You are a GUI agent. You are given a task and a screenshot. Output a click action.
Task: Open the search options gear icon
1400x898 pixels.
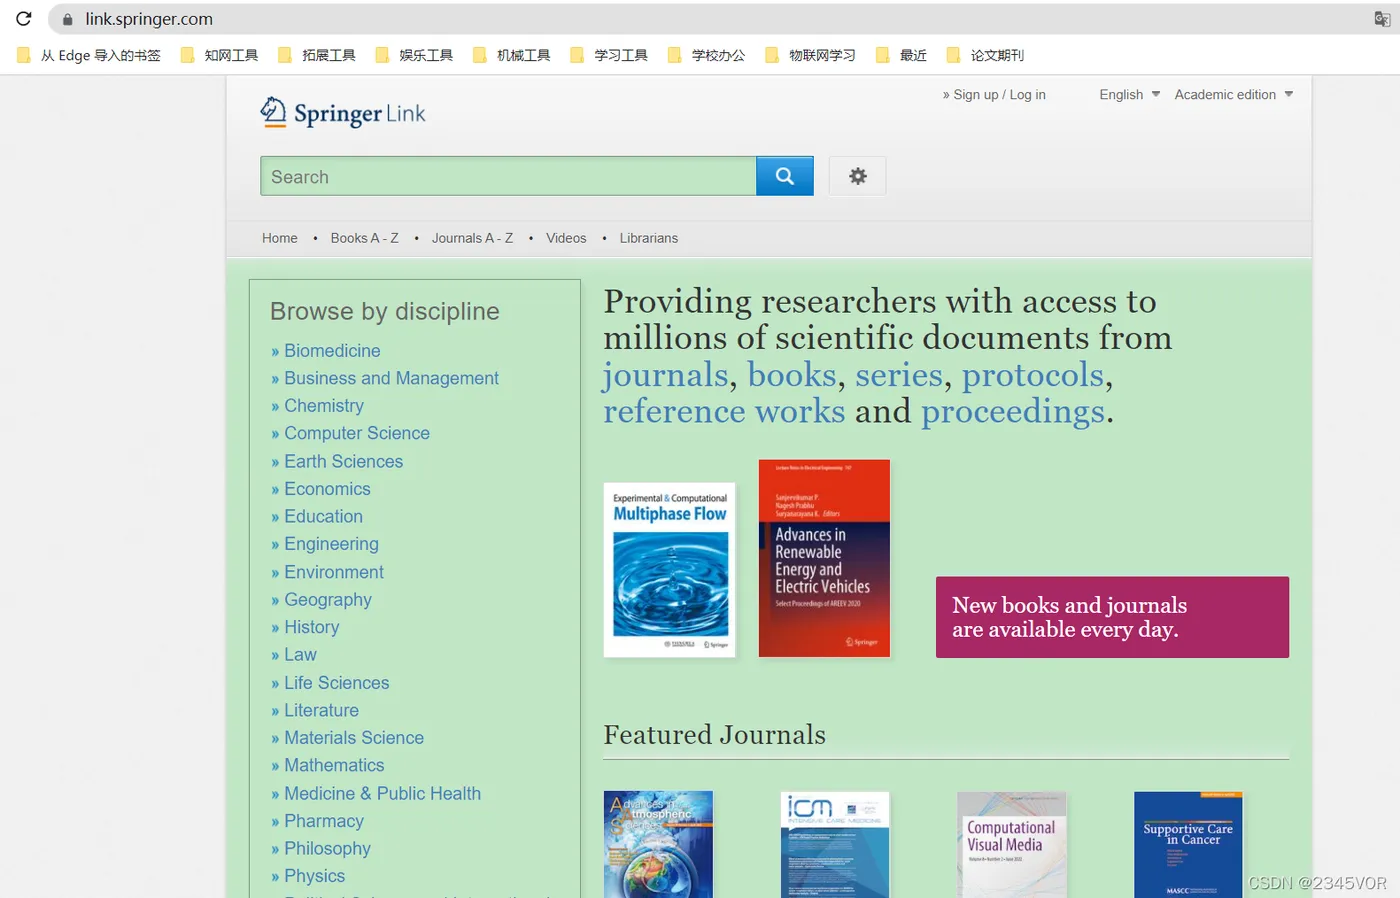[x=858, y=176]
